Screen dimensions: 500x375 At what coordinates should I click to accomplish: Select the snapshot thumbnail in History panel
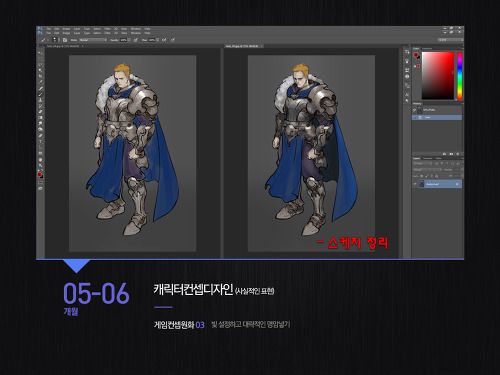pyautogui.click(x=420, y=110)
